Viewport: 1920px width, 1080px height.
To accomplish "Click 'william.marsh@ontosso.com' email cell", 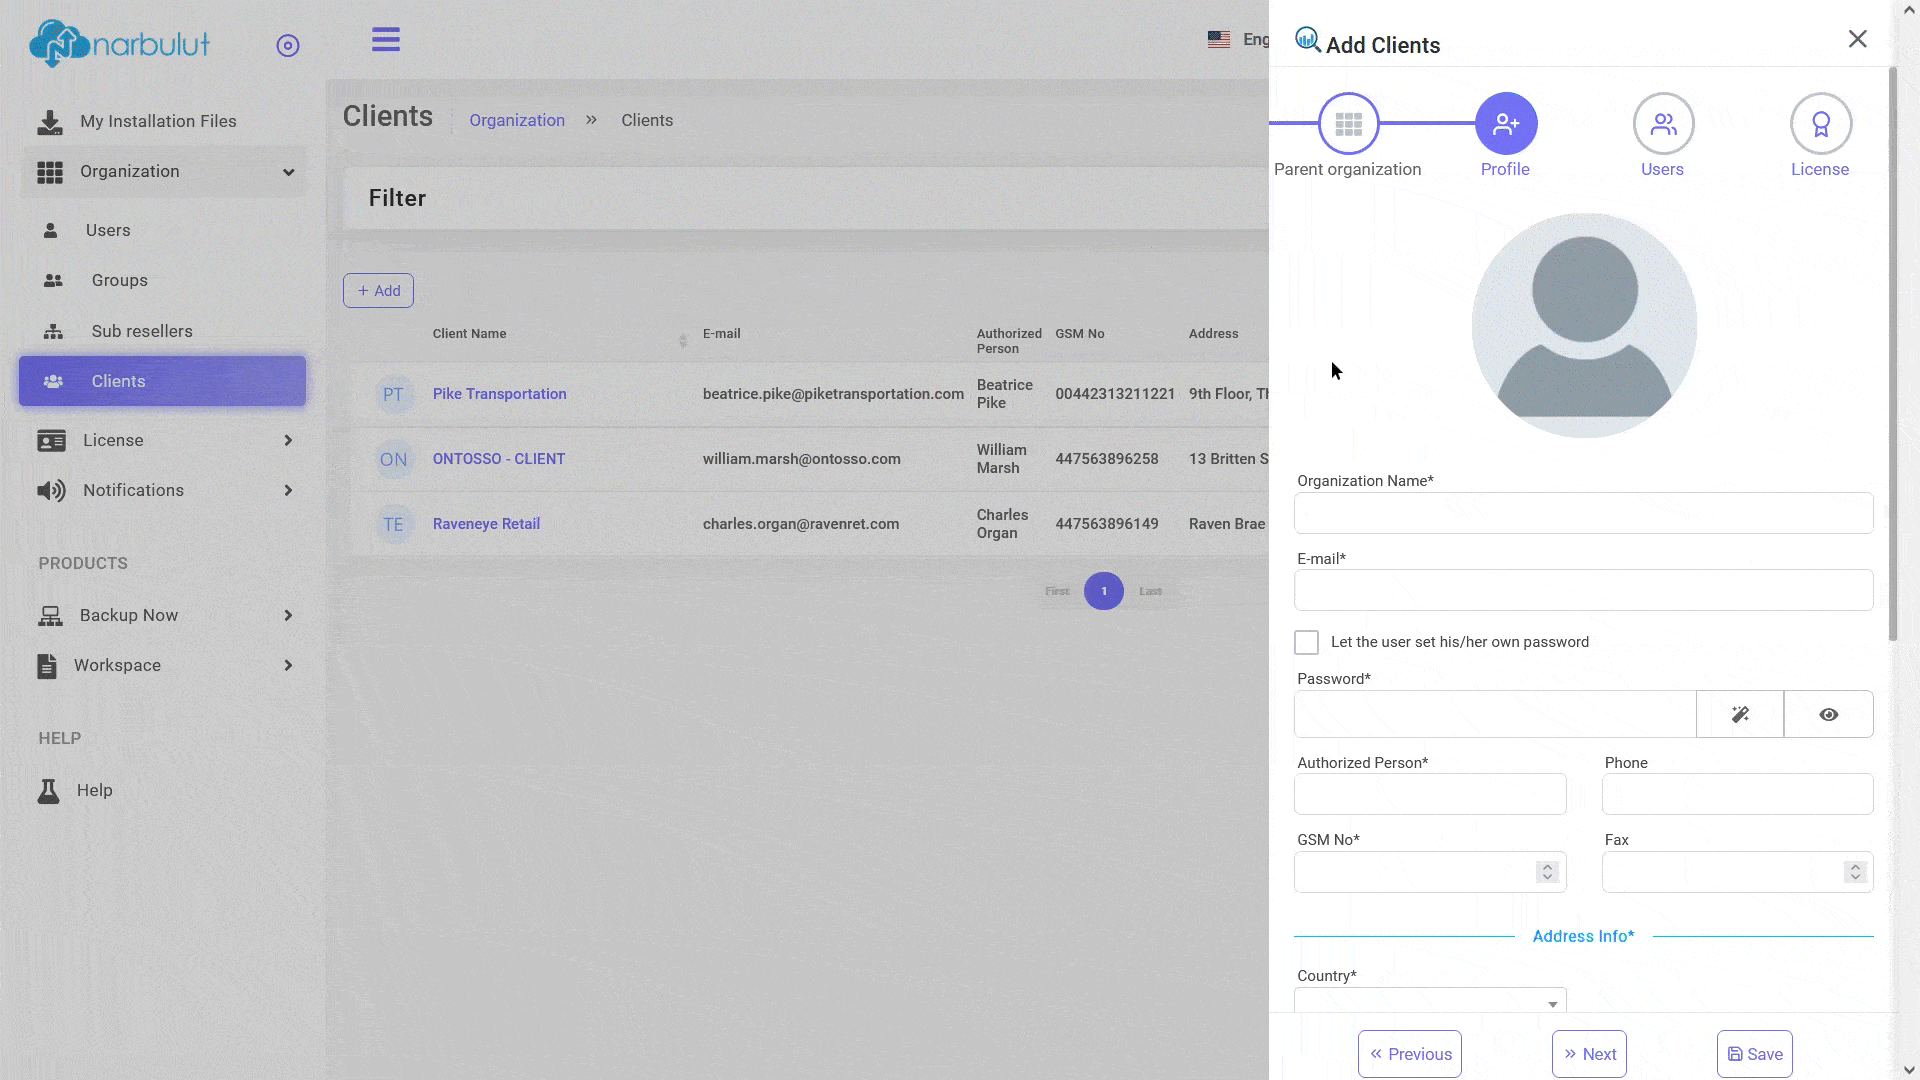I will point(801,460).
